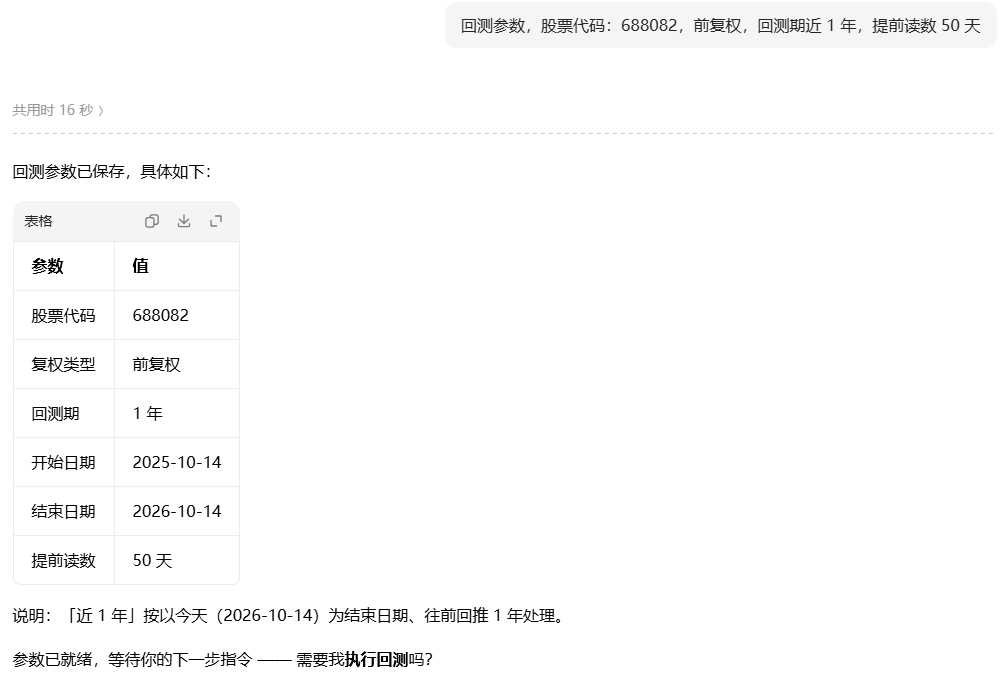The width and height of the screenshot is (1004, 681).
Task: Click the '开始日期' row label
Action: (63, 463)
